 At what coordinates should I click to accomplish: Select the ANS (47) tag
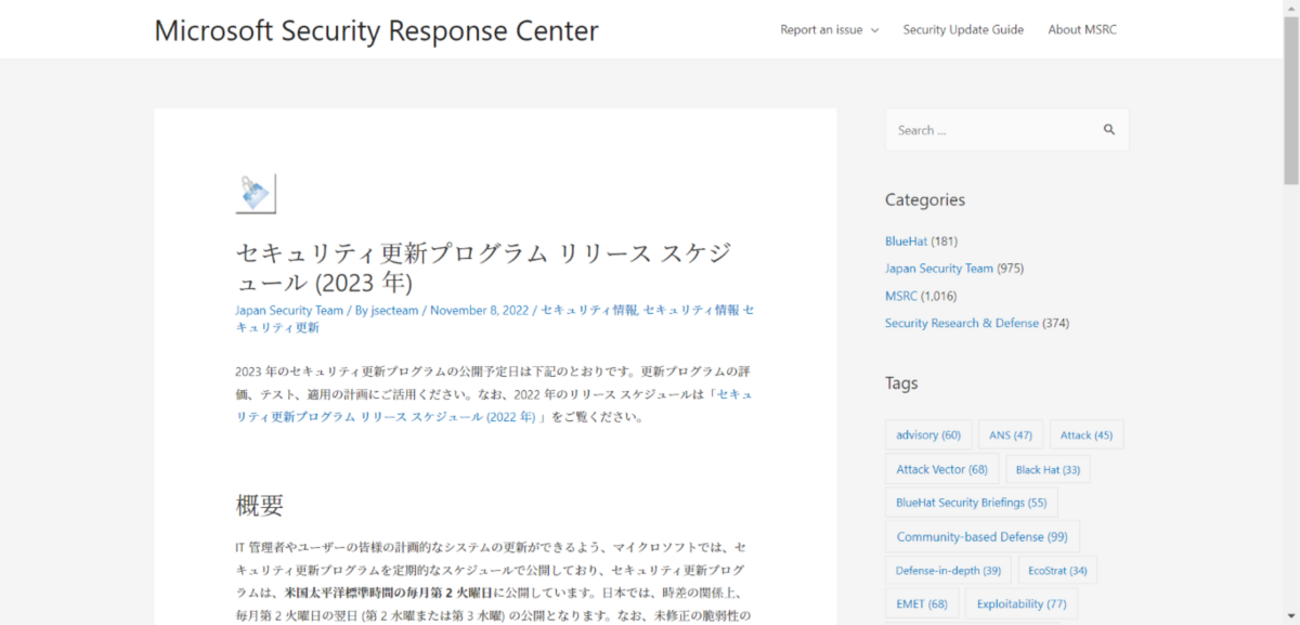pos(1010,435)
